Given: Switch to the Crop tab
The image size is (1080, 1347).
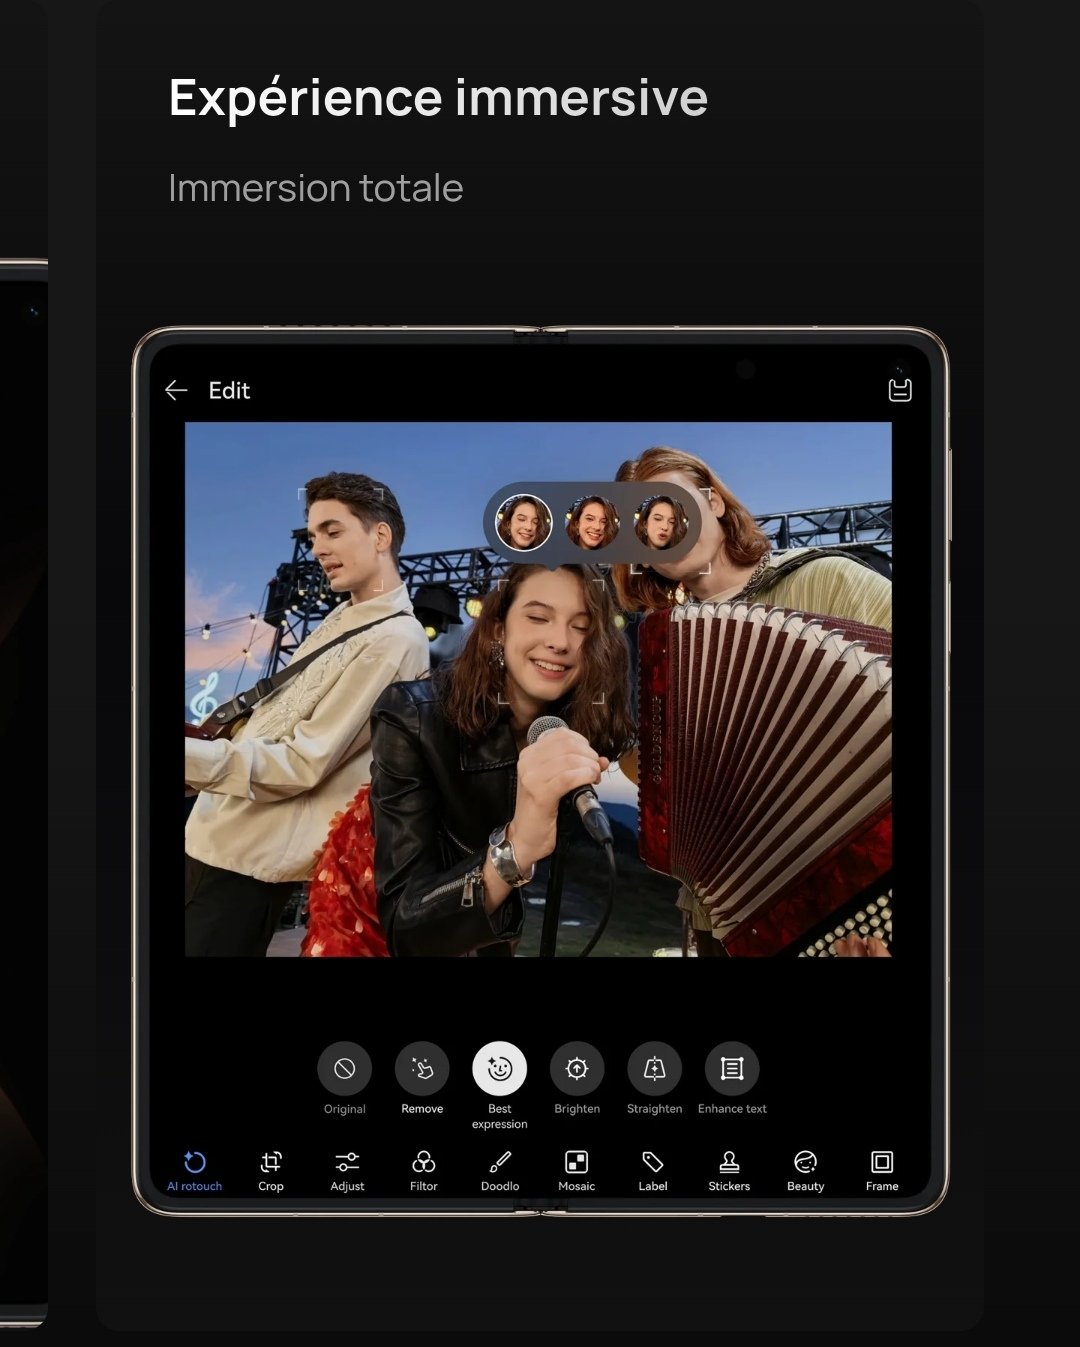Looking at the screenshot, I should [x=271, y=1171].
